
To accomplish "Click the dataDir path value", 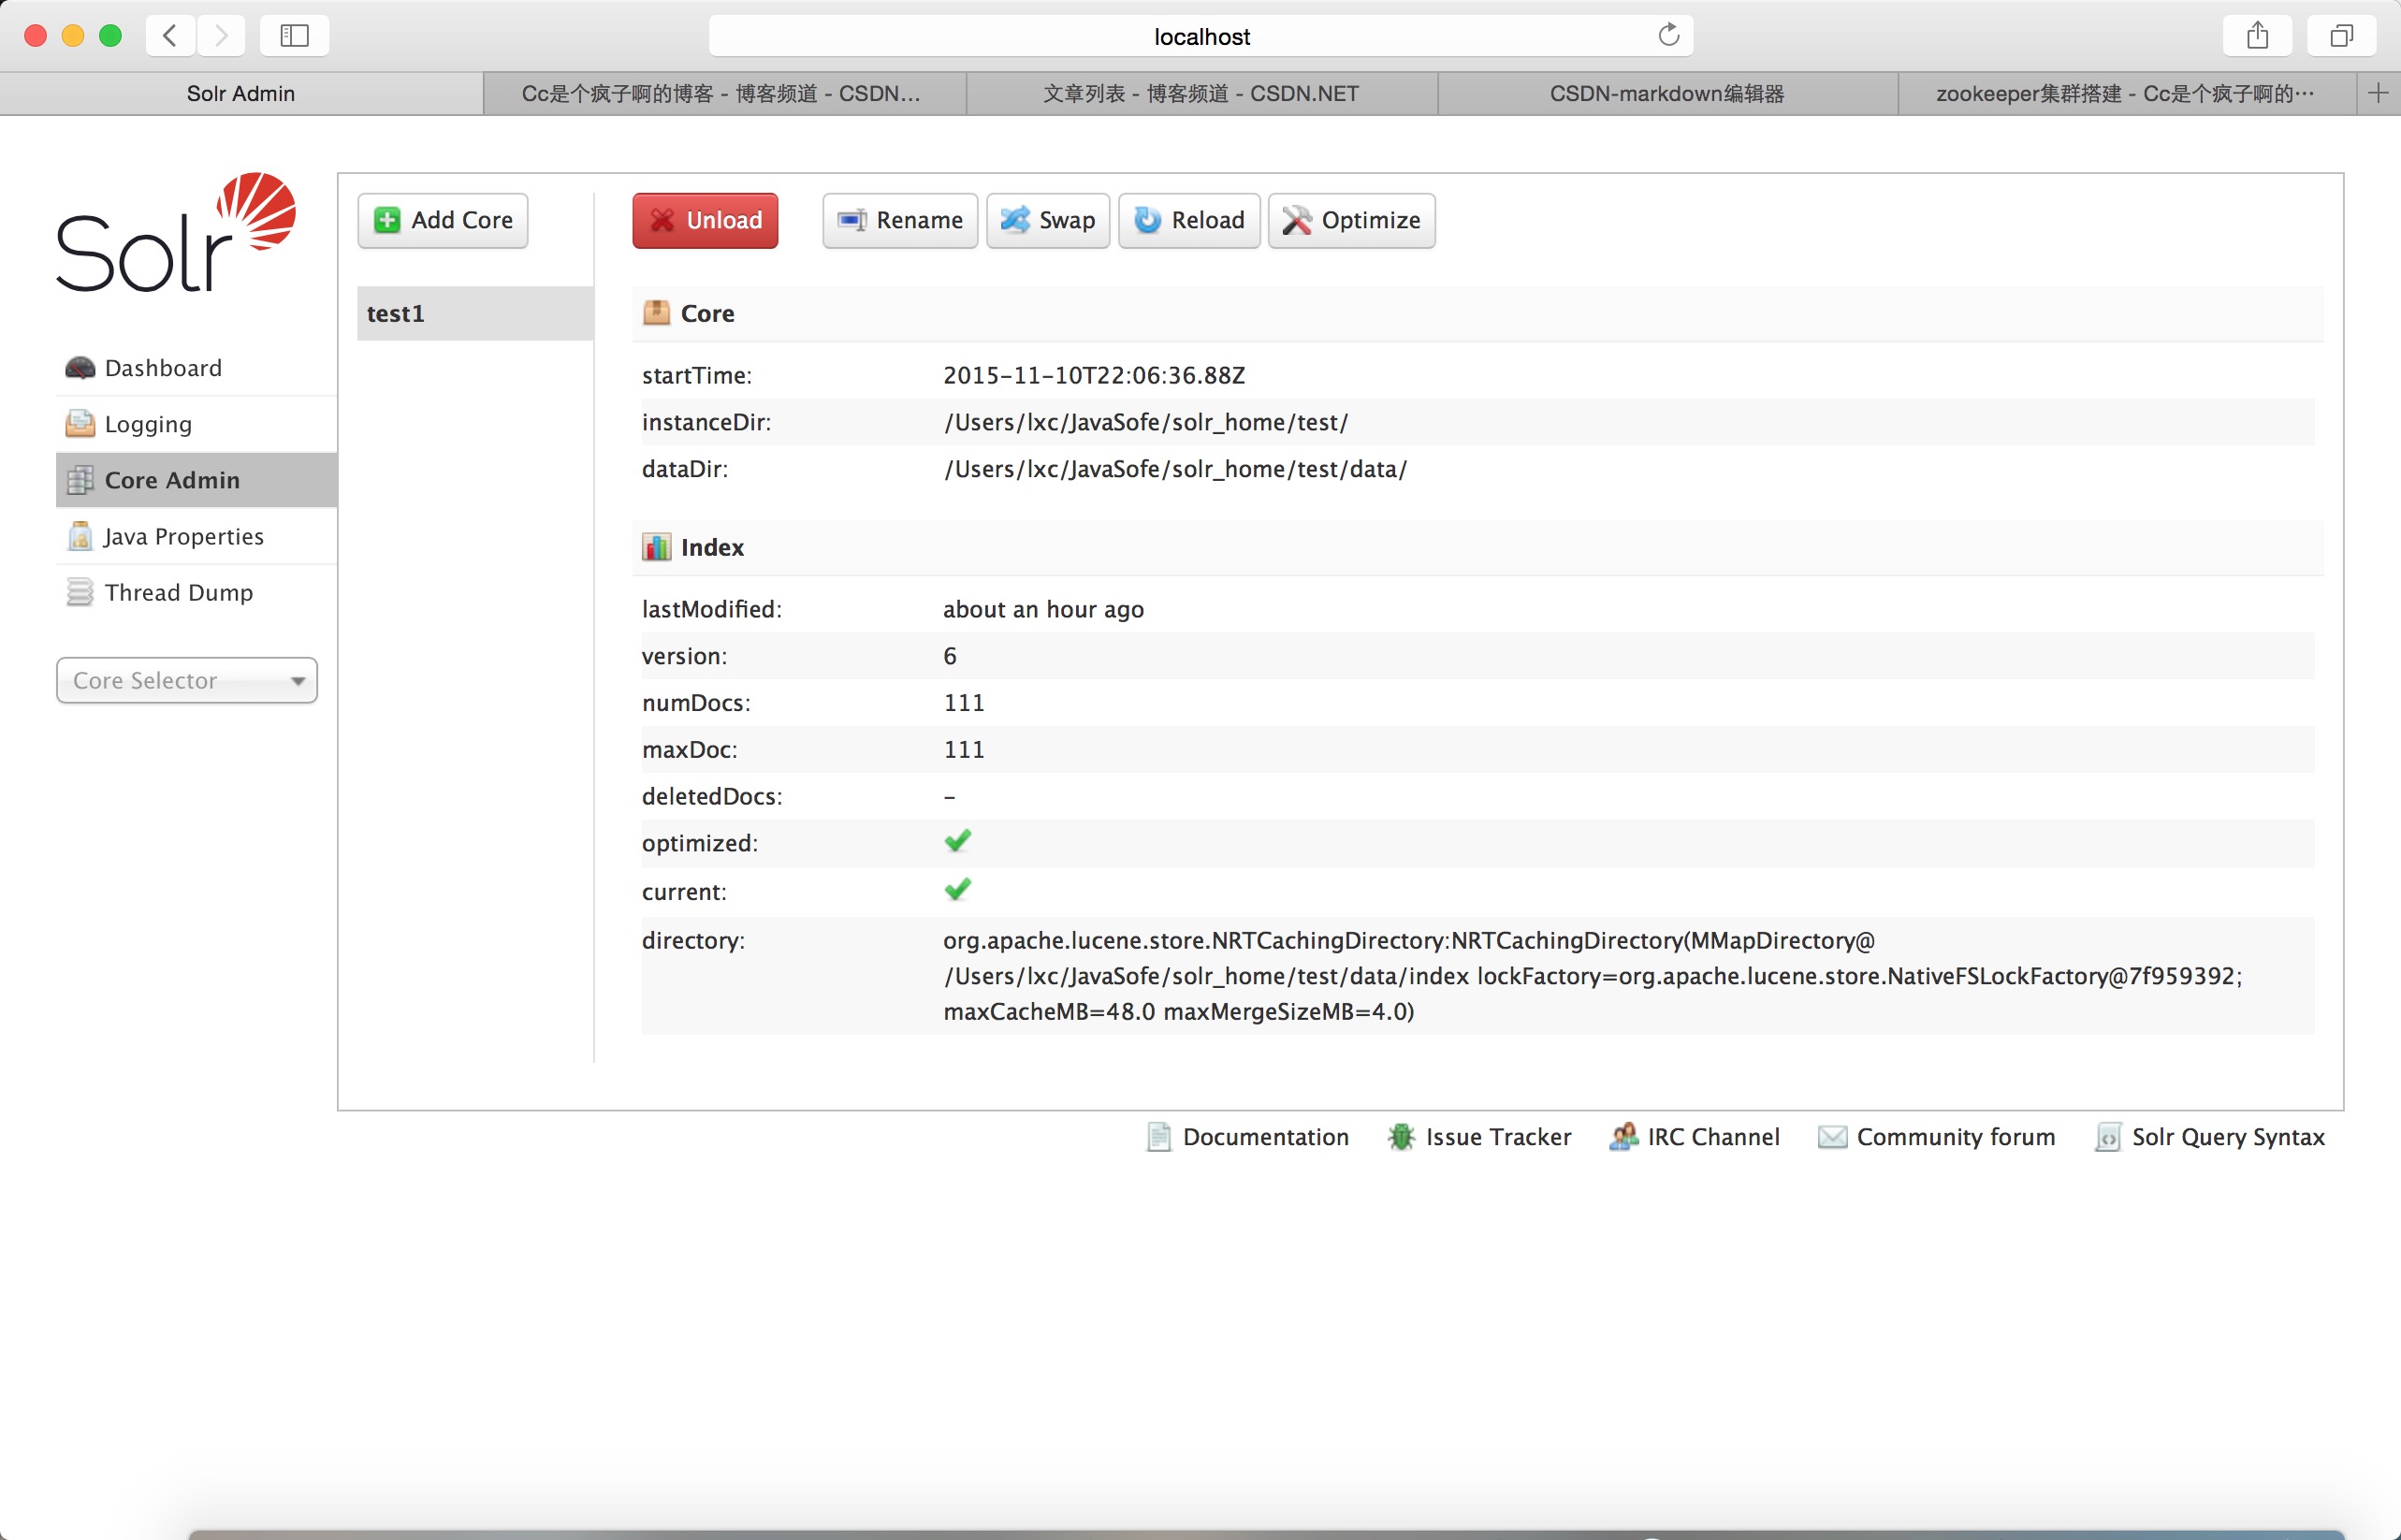I will coord(1175,469).
